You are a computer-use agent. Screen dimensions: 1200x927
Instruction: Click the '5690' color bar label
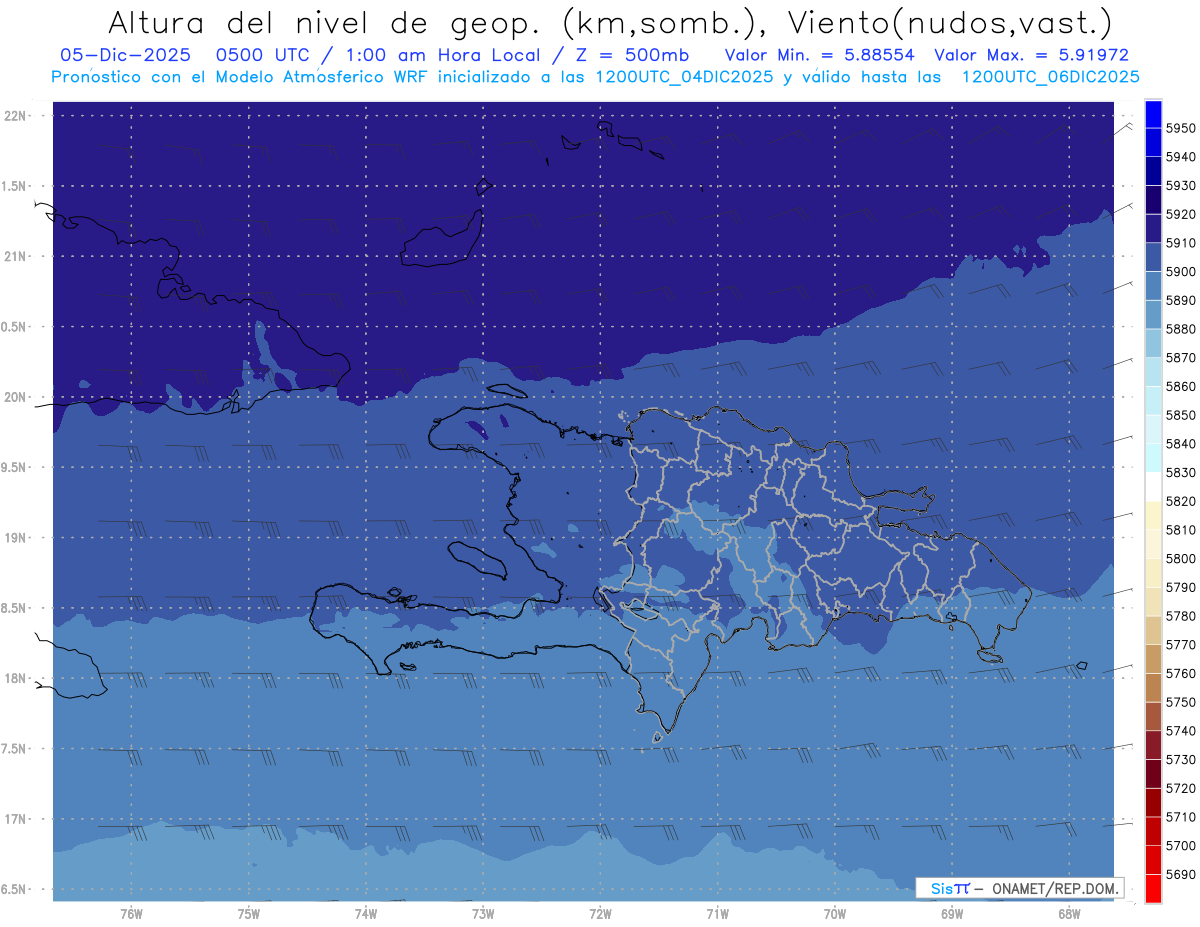(x=1181, y=874)
